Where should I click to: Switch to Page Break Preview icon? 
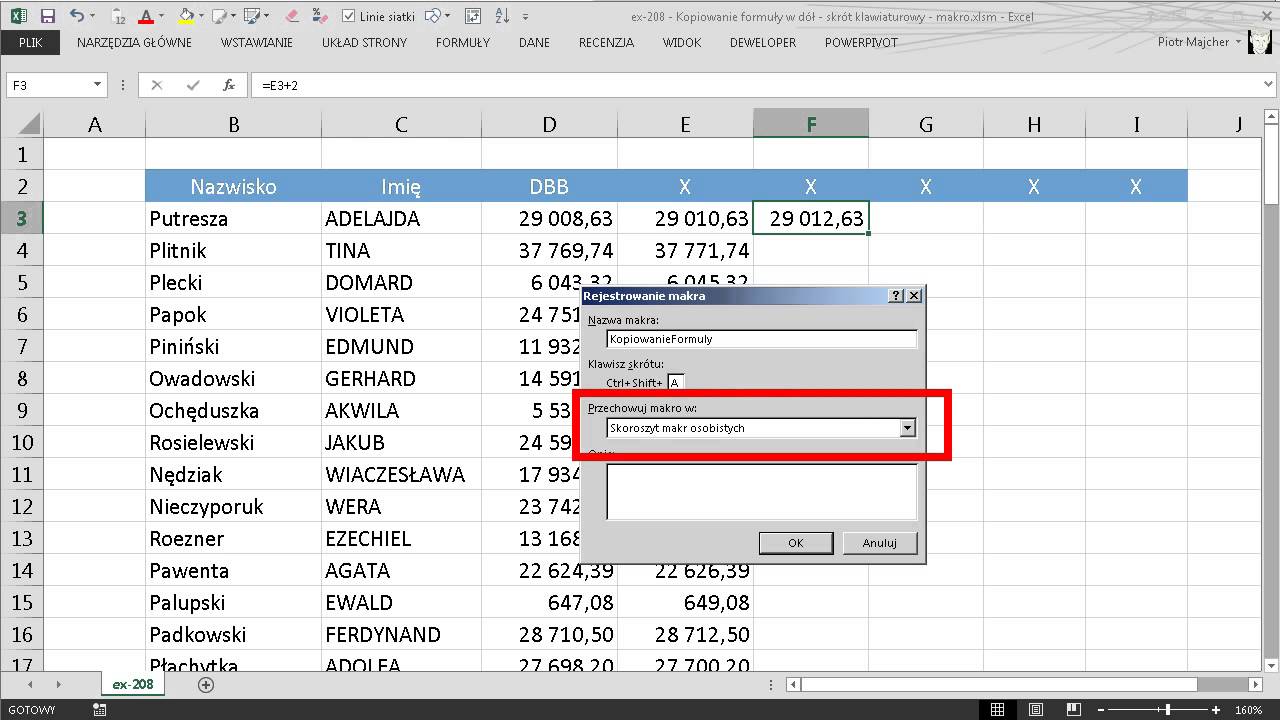(x=1074, y=710)
